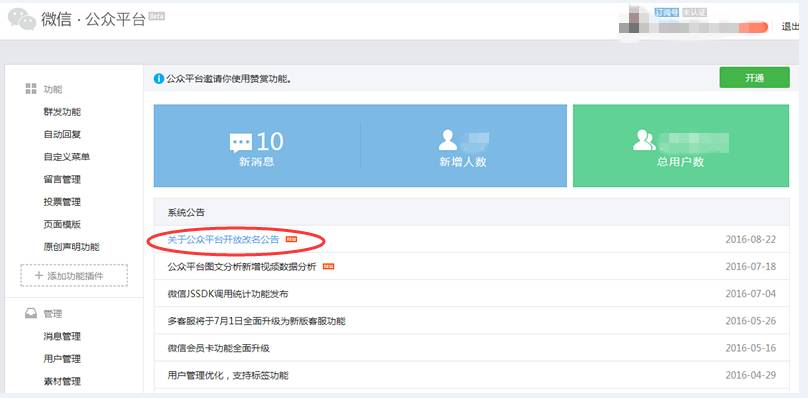Open 自定义菜单 in the sidebar
The width and height of the screenshot is (808, 398).
pyautogui.click(x=67, y=157)
